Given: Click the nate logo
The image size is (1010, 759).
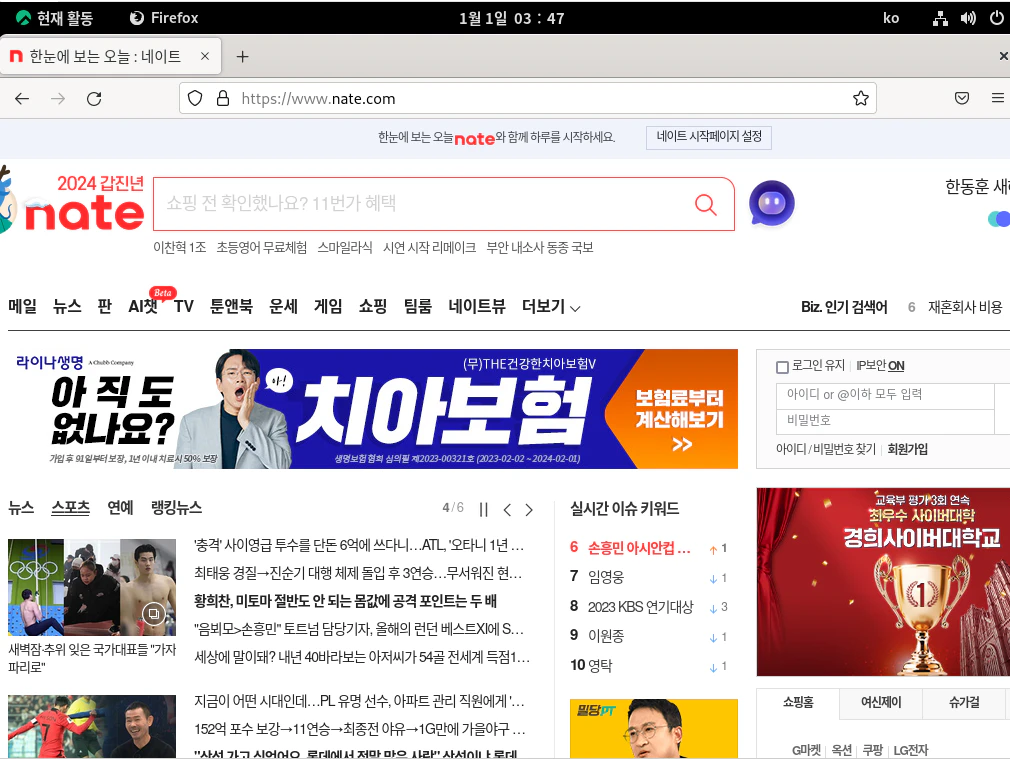Looking at the screenshot, I should point(84,214).
